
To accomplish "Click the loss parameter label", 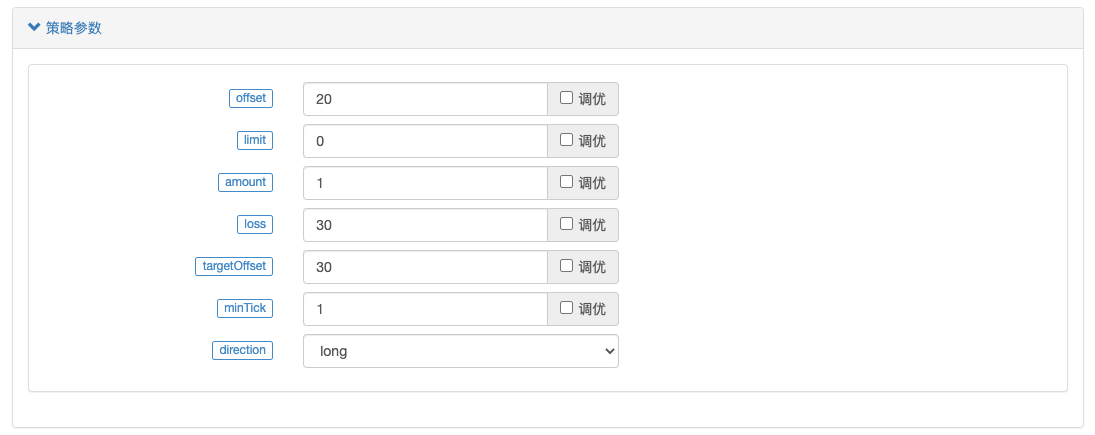I will coord(255,224).
